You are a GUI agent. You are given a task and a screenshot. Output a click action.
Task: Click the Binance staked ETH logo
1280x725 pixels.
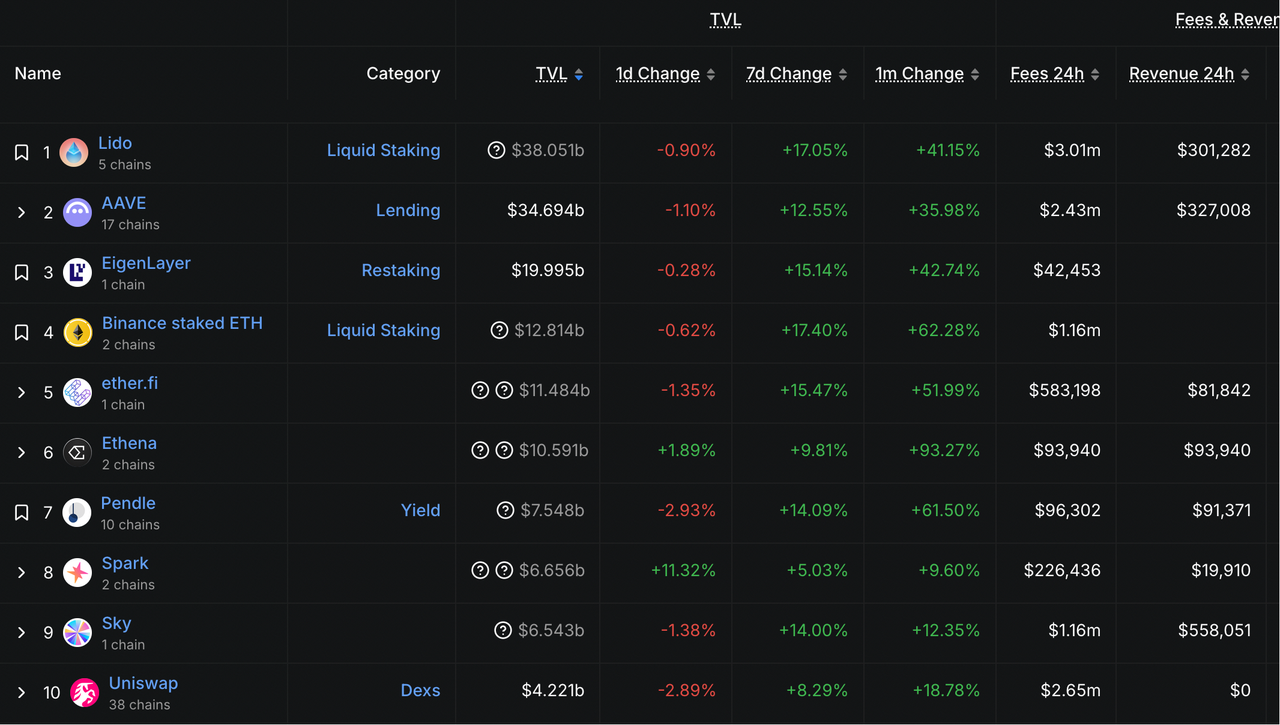[78, 332]
